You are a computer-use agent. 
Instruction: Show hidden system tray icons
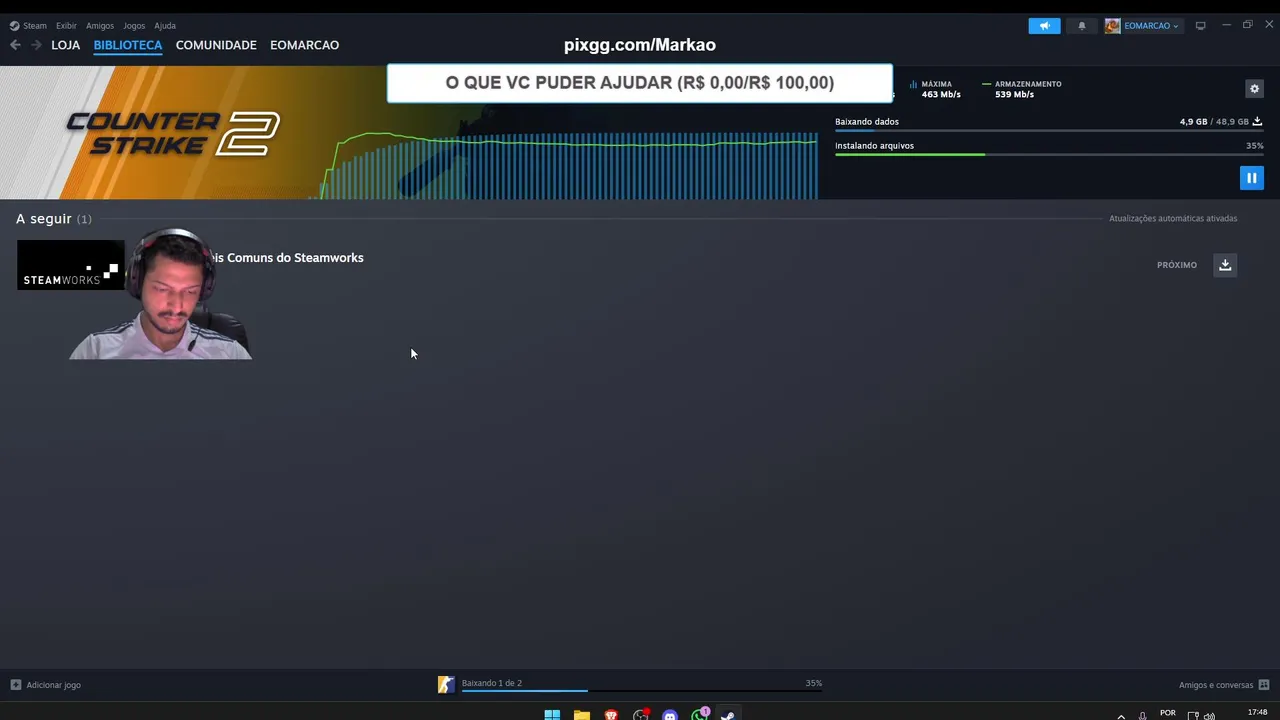tap(1121, 716)
